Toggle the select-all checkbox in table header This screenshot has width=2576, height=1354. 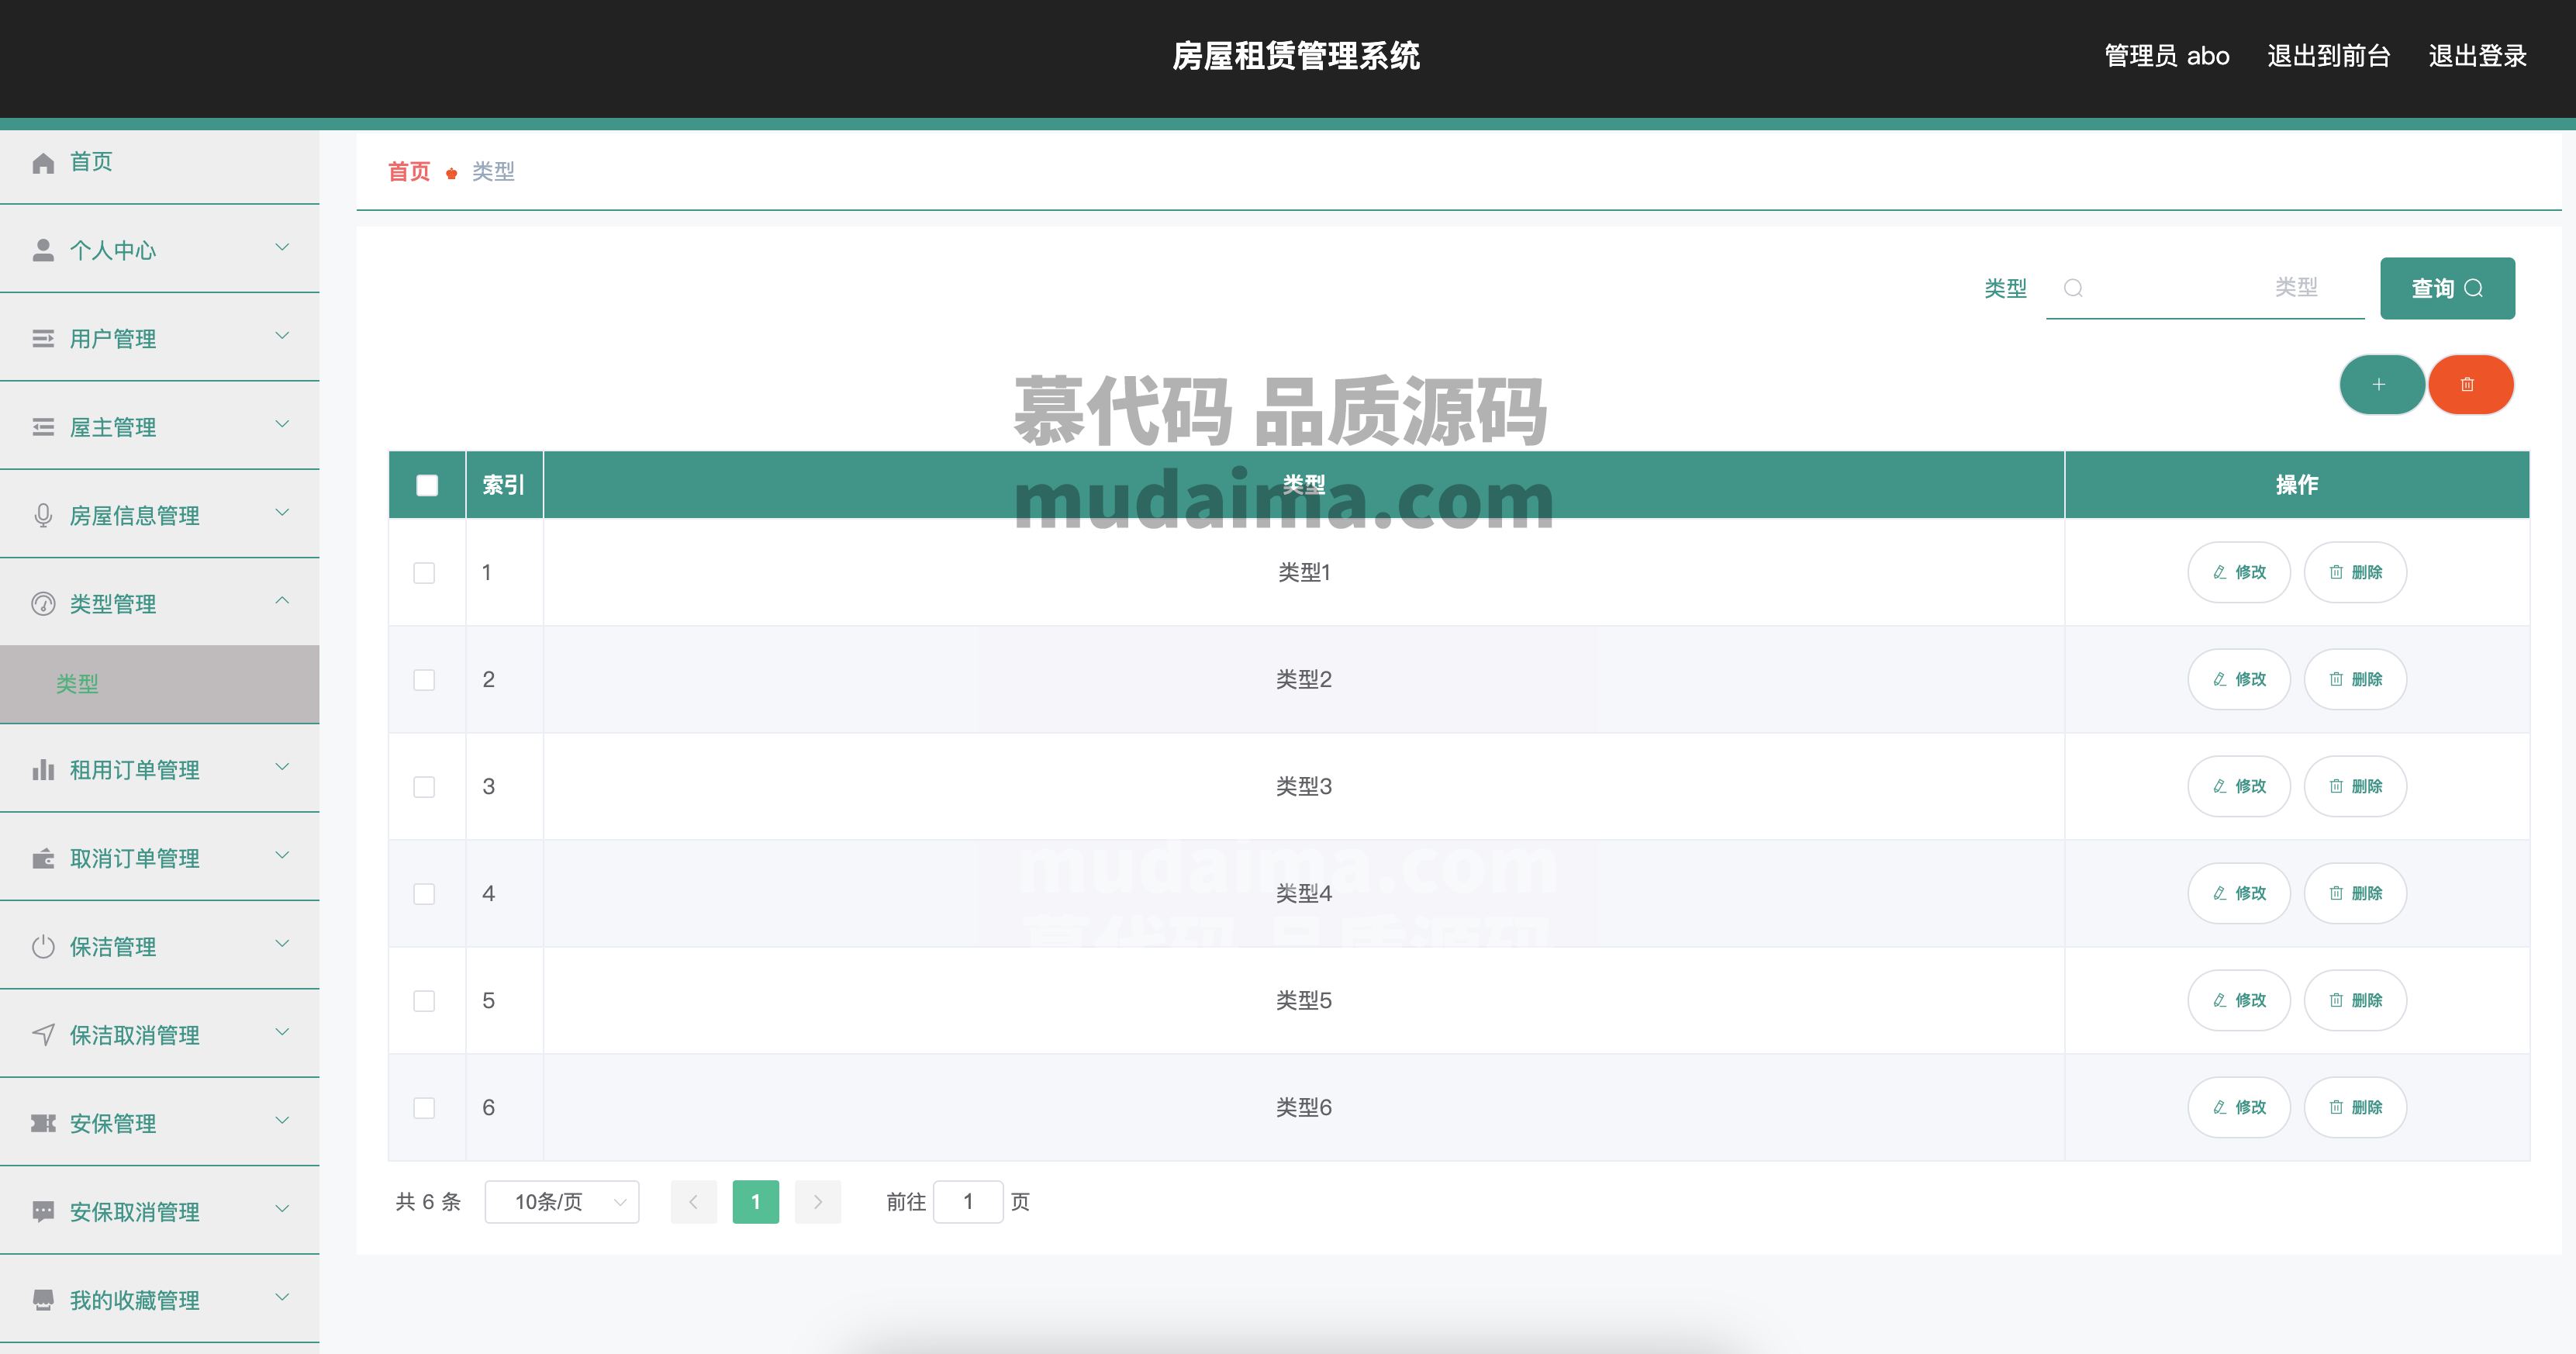tap(427, 485)
